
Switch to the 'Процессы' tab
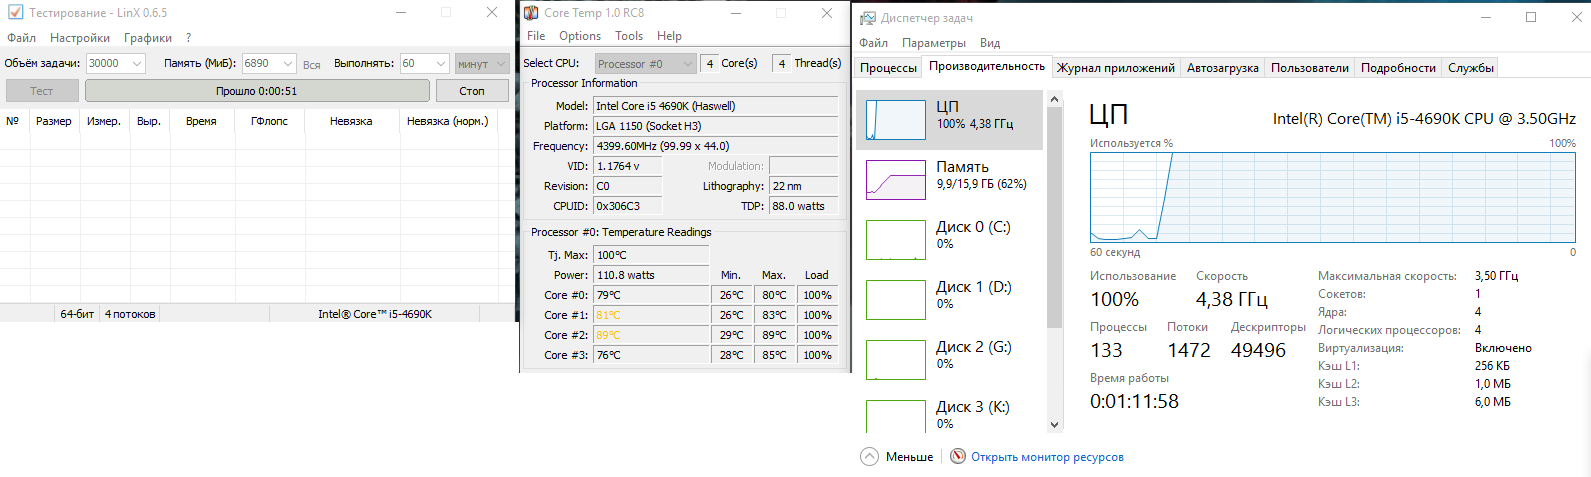click(888, 68)
